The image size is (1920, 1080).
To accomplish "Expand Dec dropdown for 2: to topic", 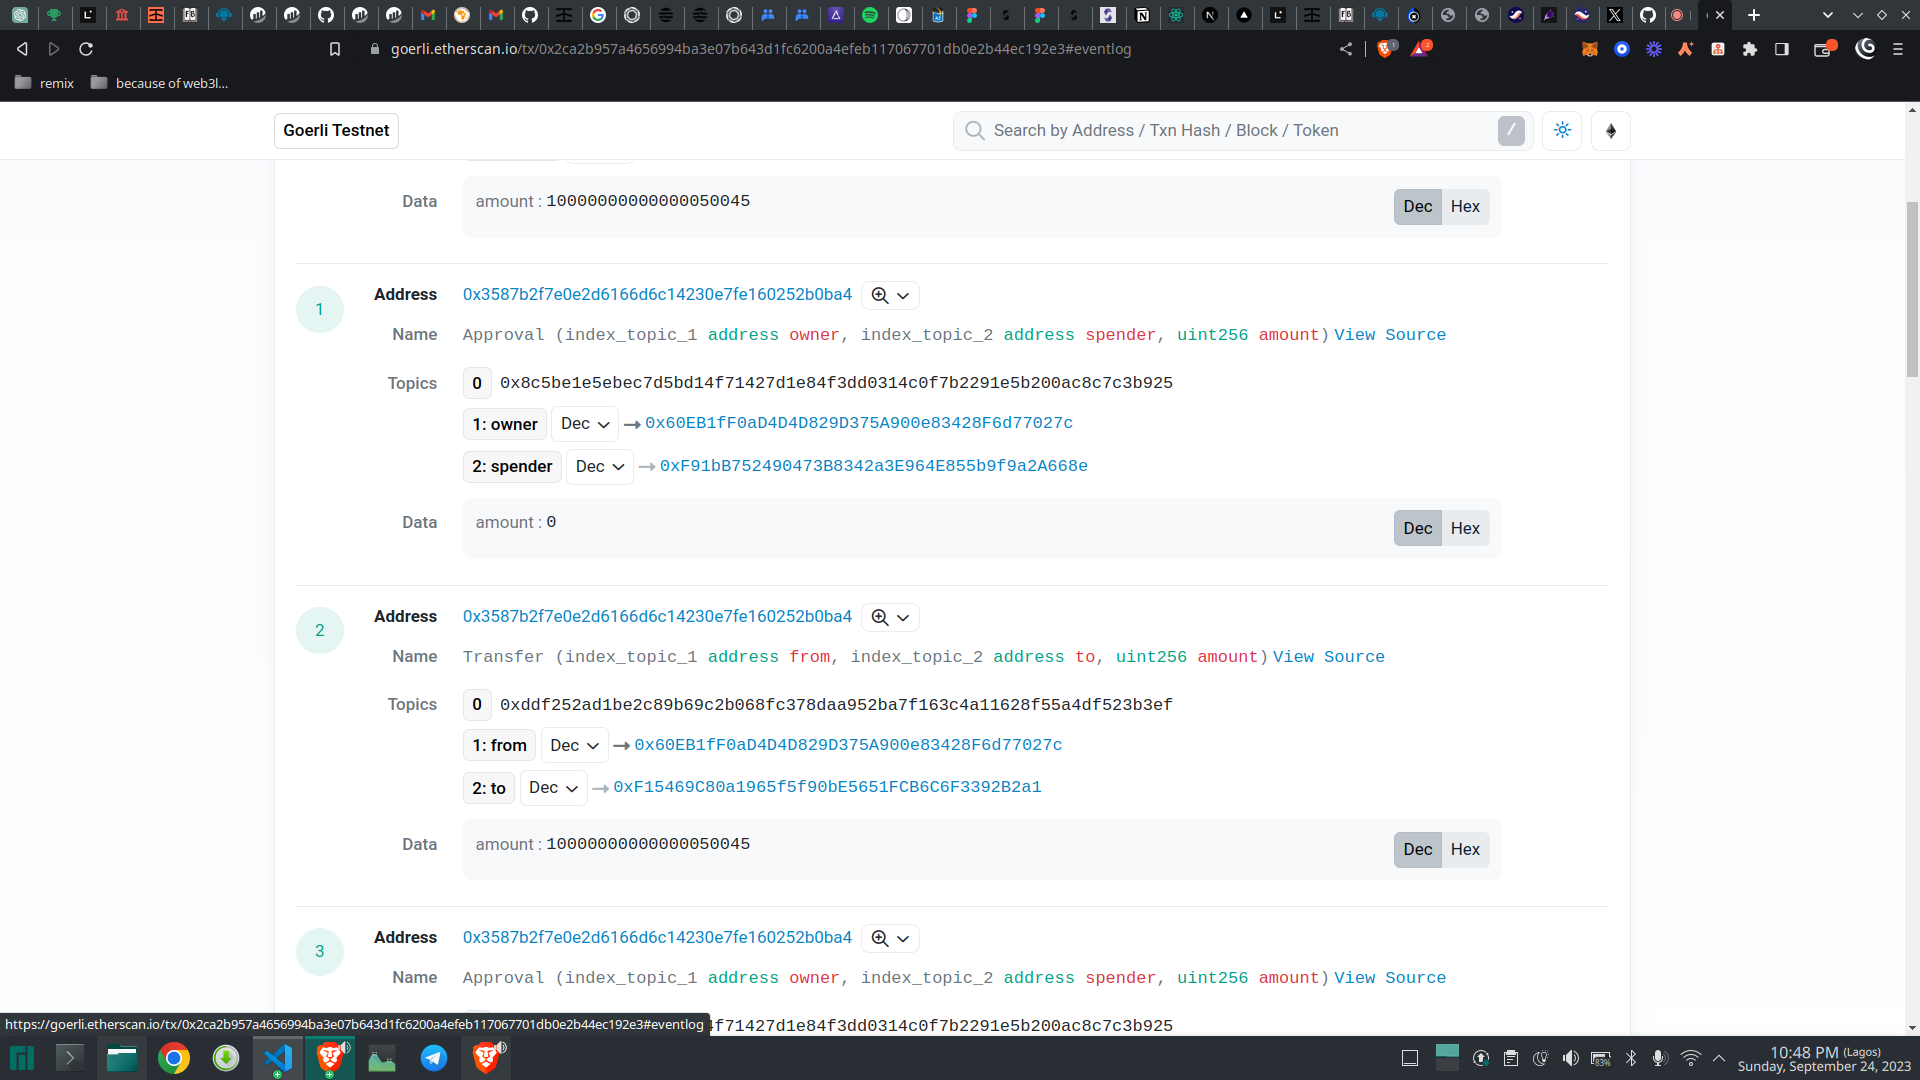I will click(x=553, y=788).
